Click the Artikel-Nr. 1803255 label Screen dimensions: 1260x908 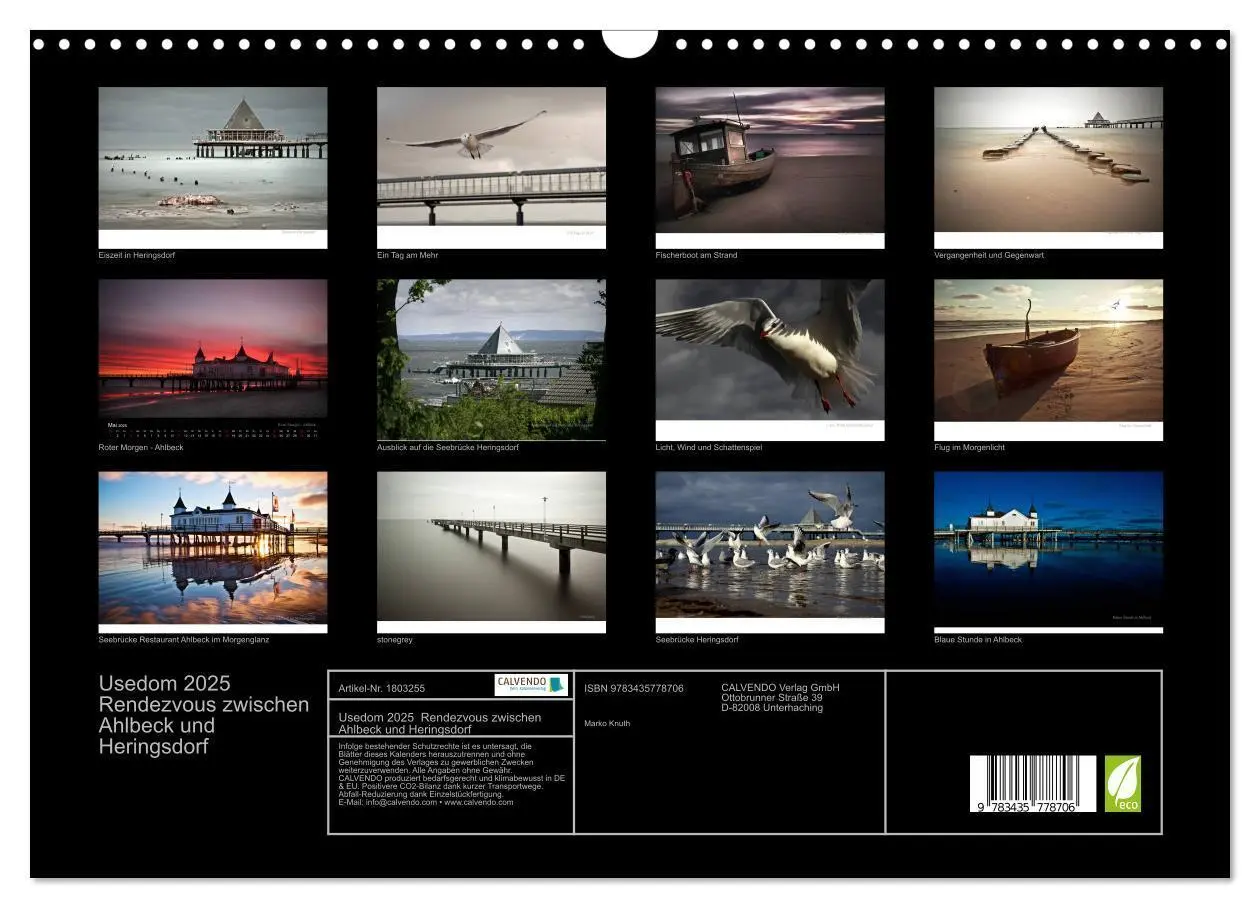[382, 688]
